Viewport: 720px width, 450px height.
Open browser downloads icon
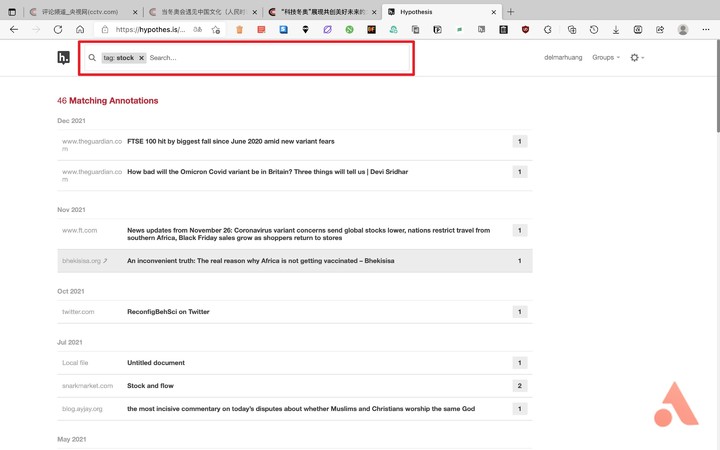tap(616, 29)
